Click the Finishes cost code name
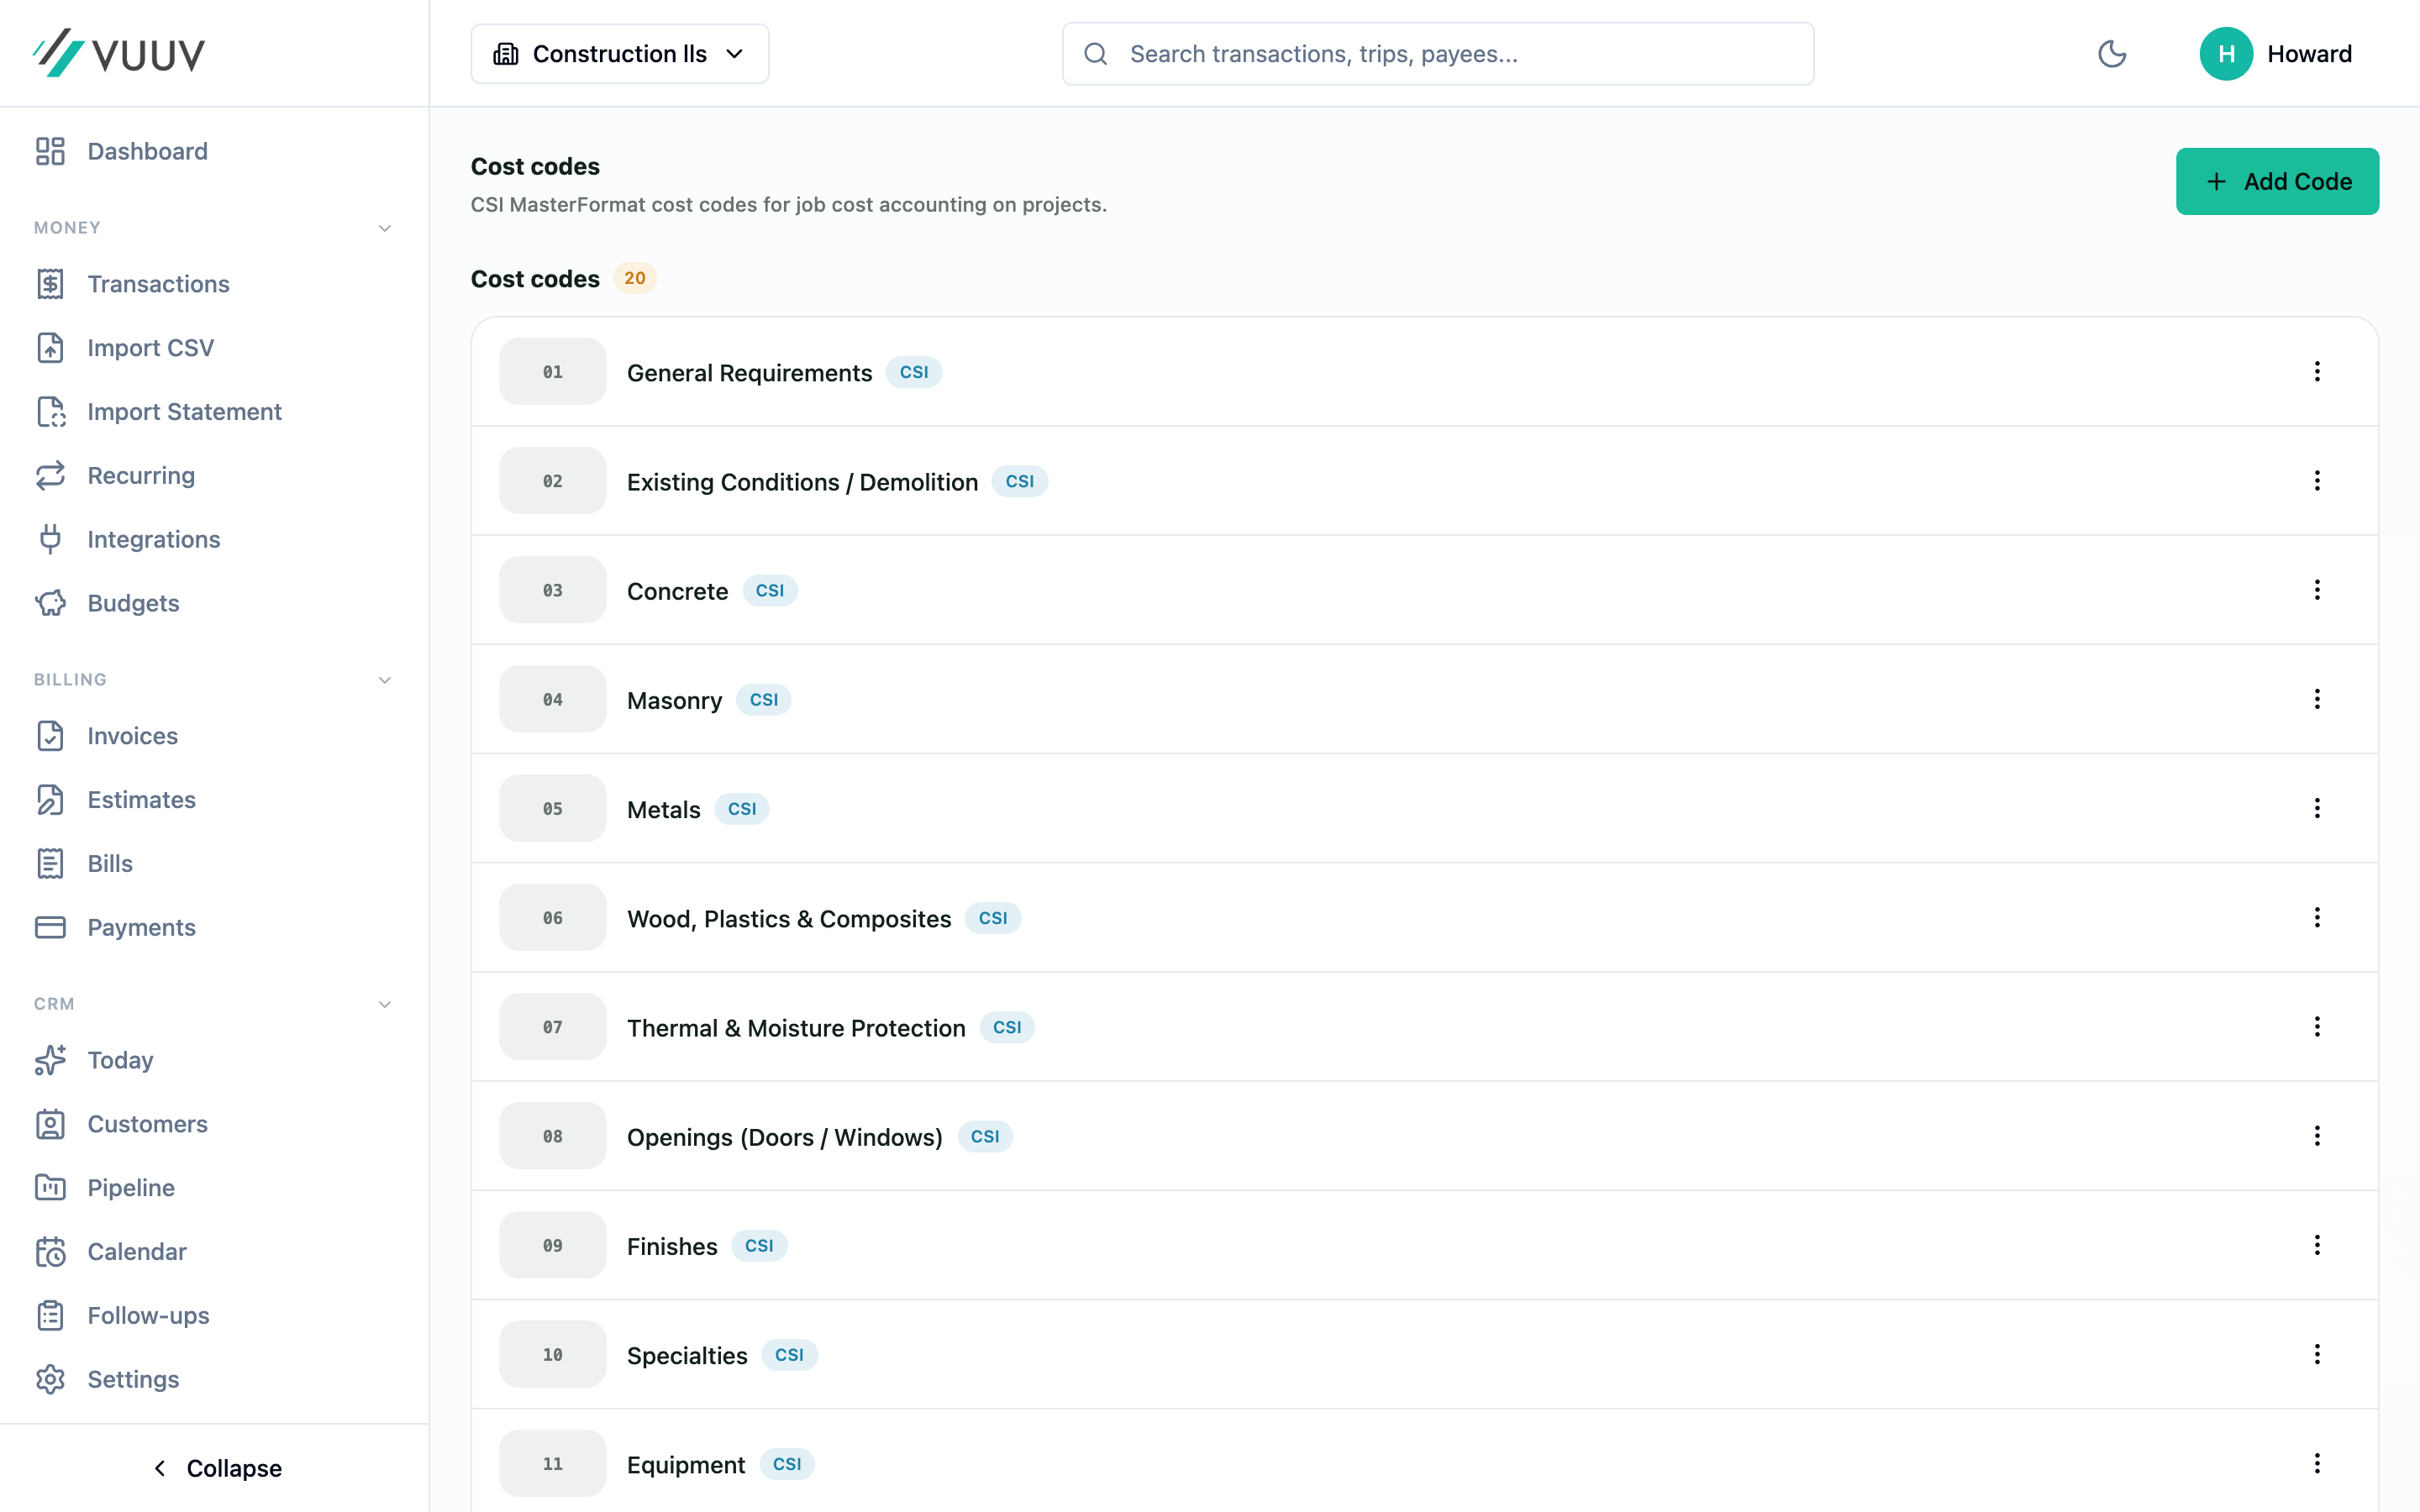 click(672, 1247)
